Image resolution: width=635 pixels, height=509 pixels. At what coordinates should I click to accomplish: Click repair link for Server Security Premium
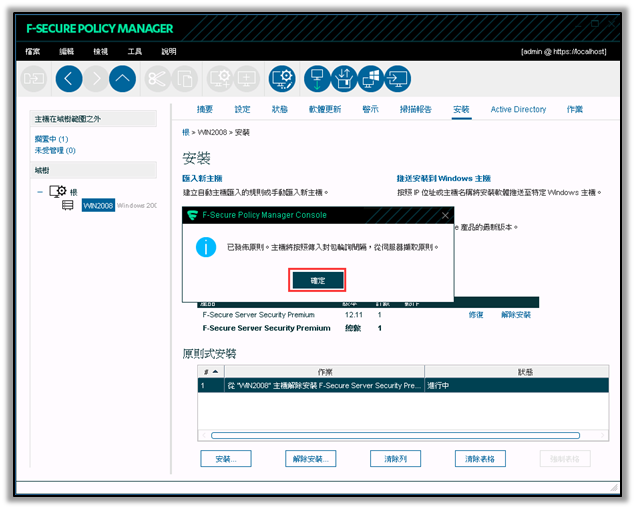pyautogui.click(x=476, y=315)
